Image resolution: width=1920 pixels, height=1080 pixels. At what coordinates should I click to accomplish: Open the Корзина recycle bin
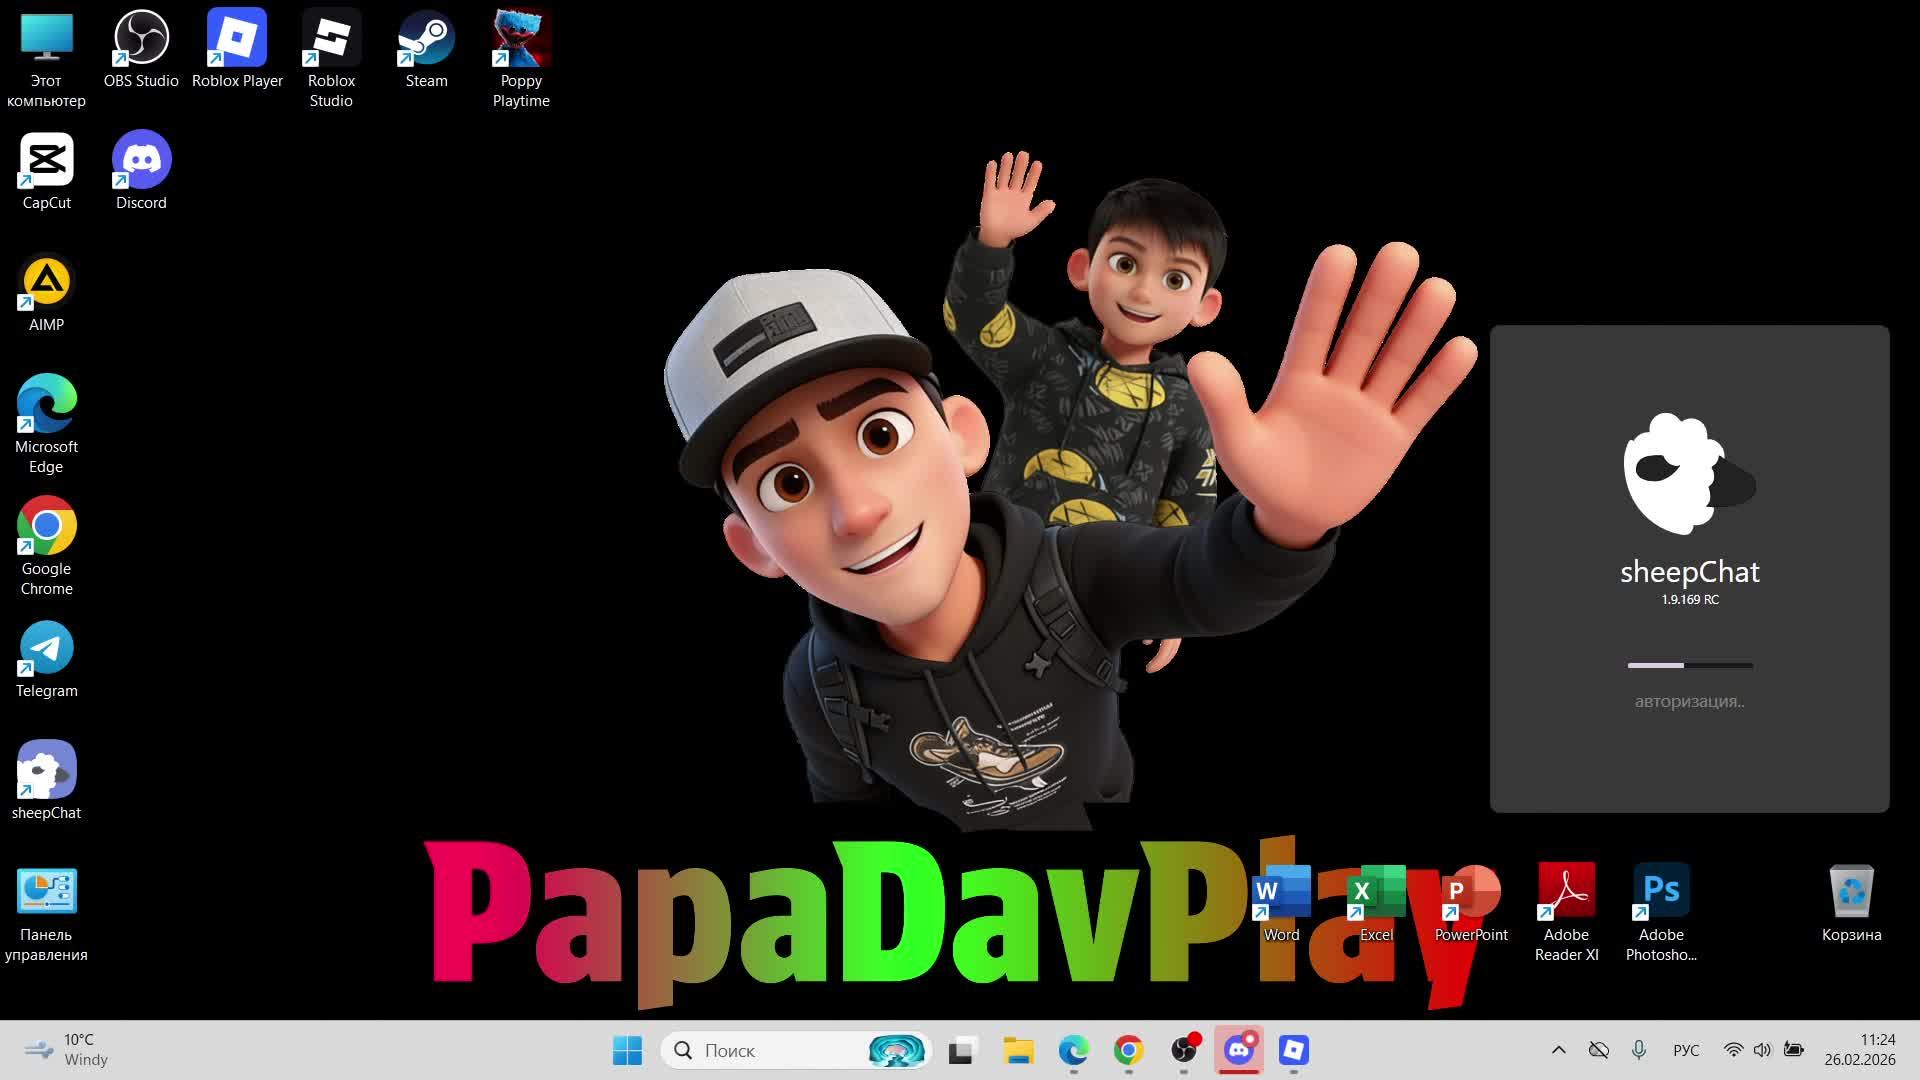tap(1851, 892)
